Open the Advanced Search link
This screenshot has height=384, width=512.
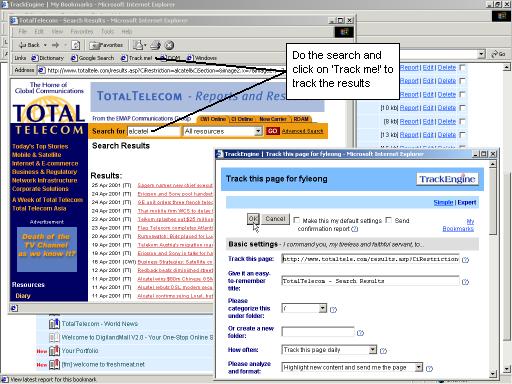coord(302,131)
